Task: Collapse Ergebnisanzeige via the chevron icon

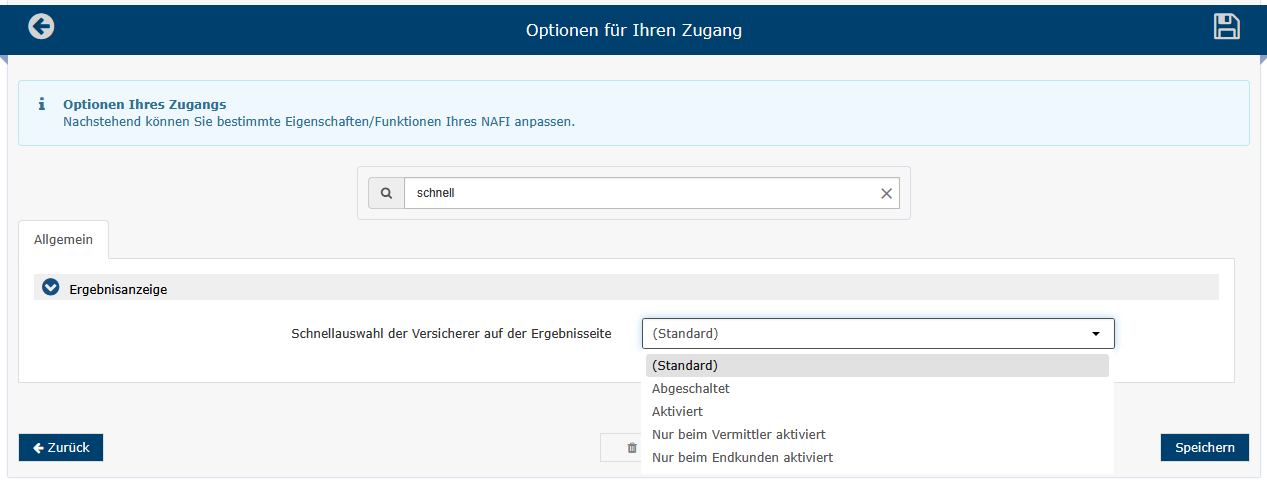Action: (51, 288)
